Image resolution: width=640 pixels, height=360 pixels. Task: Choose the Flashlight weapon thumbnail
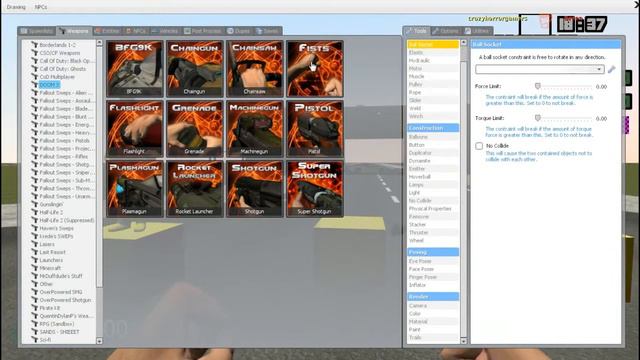pyautogui.click(x=135, y=129)
